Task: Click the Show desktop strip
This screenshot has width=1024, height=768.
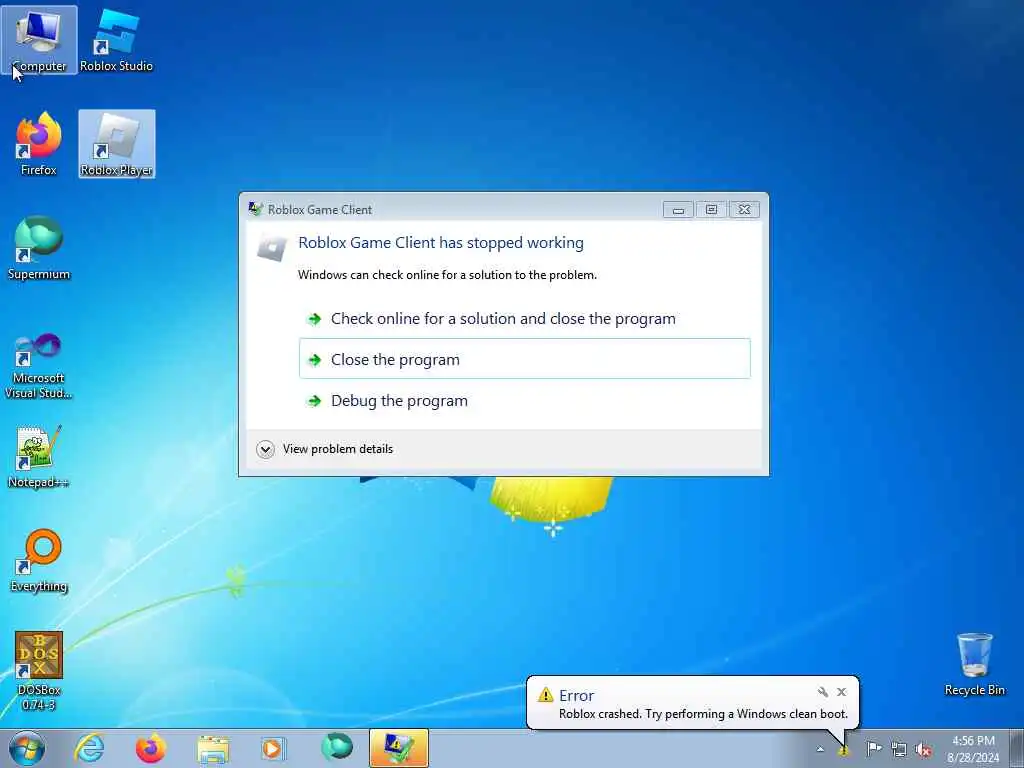Action: [1016, 748]
